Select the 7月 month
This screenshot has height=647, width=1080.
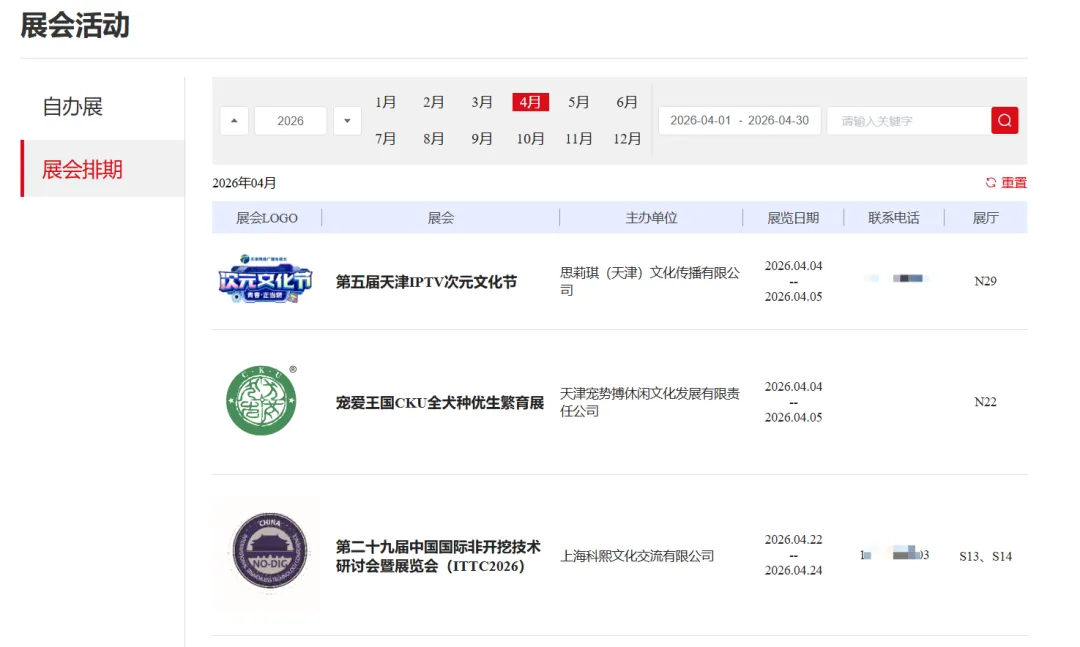point(385,138)
